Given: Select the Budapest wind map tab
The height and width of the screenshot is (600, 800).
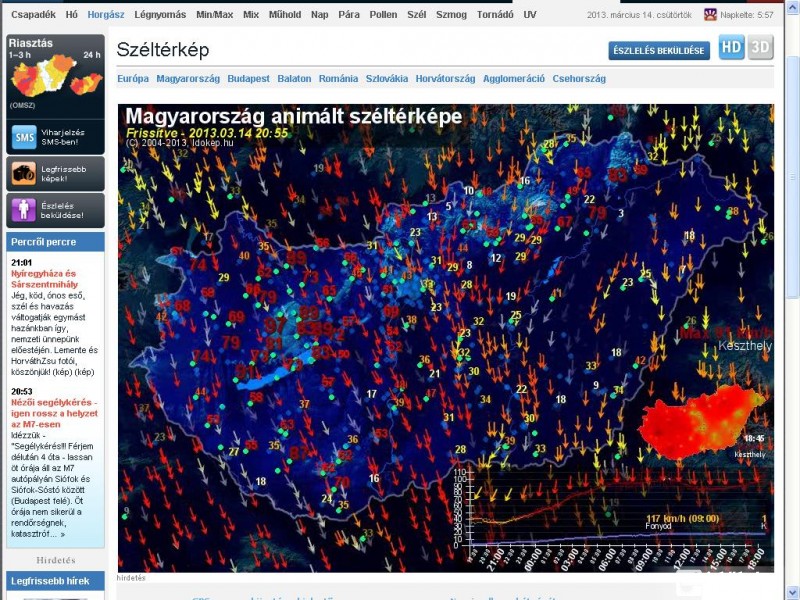Looking at the screenshot, I should 248,79.
